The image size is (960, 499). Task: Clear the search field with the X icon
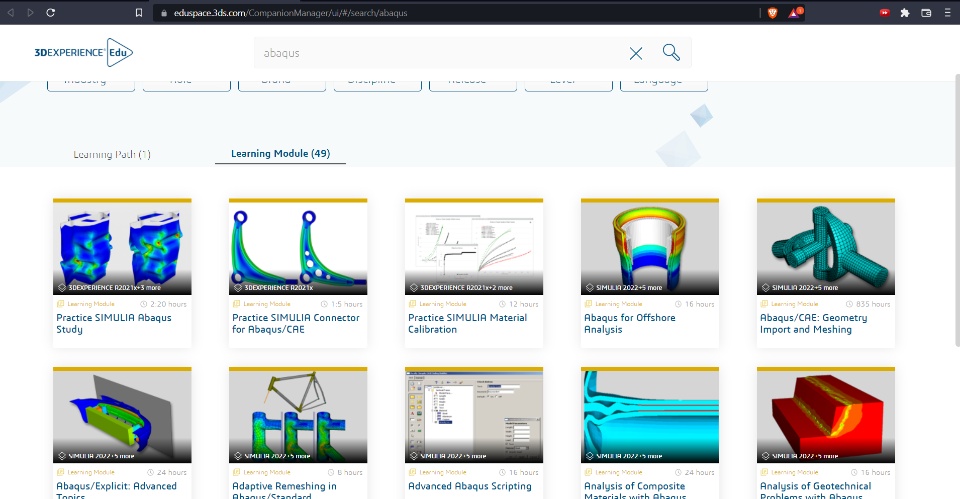(x=636, y=53)
